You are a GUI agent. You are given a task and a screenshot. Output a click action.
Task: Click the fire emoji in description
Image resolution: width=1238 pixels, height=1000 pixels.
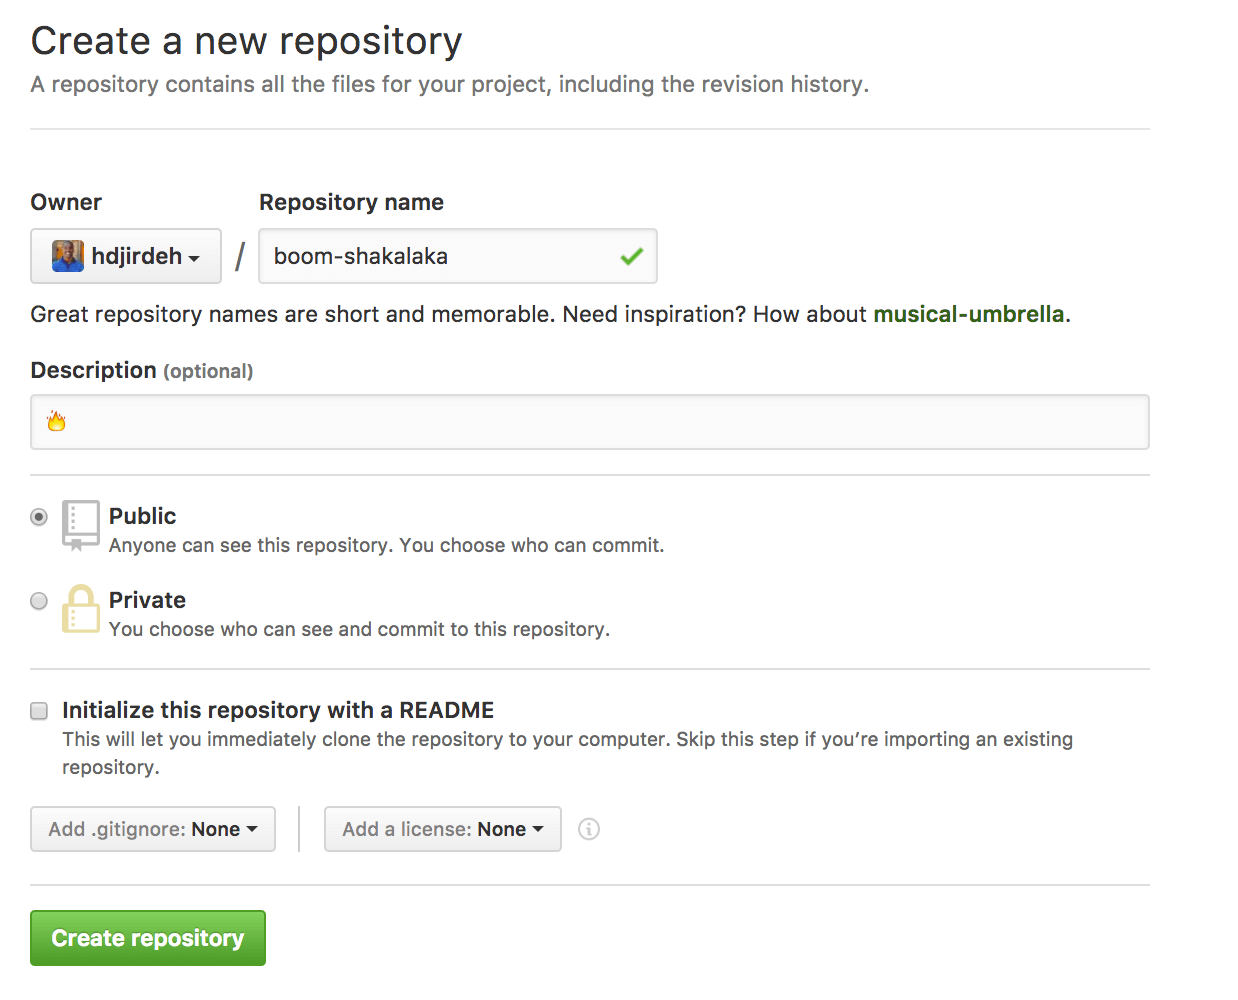57,422
